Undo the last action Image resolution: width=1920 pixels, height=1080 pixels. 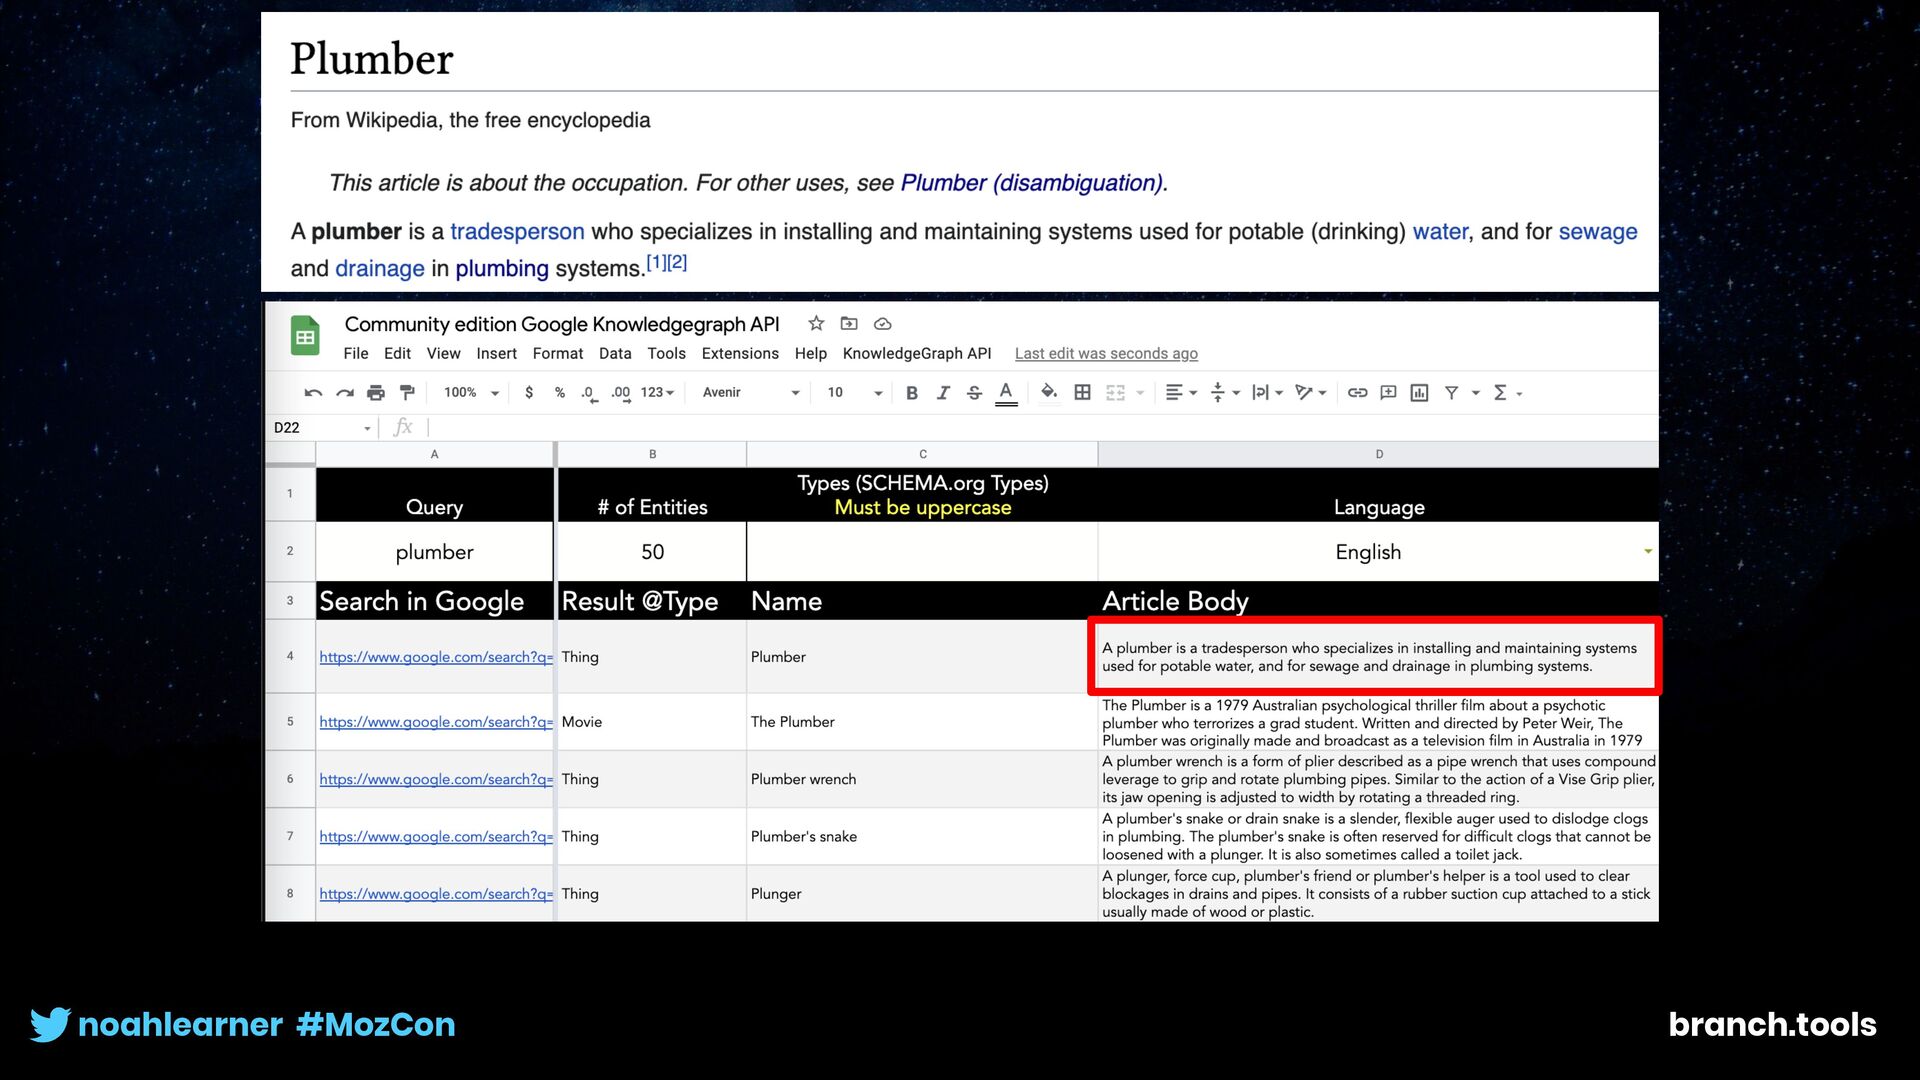pyautogui.click(x=313, y=393)
